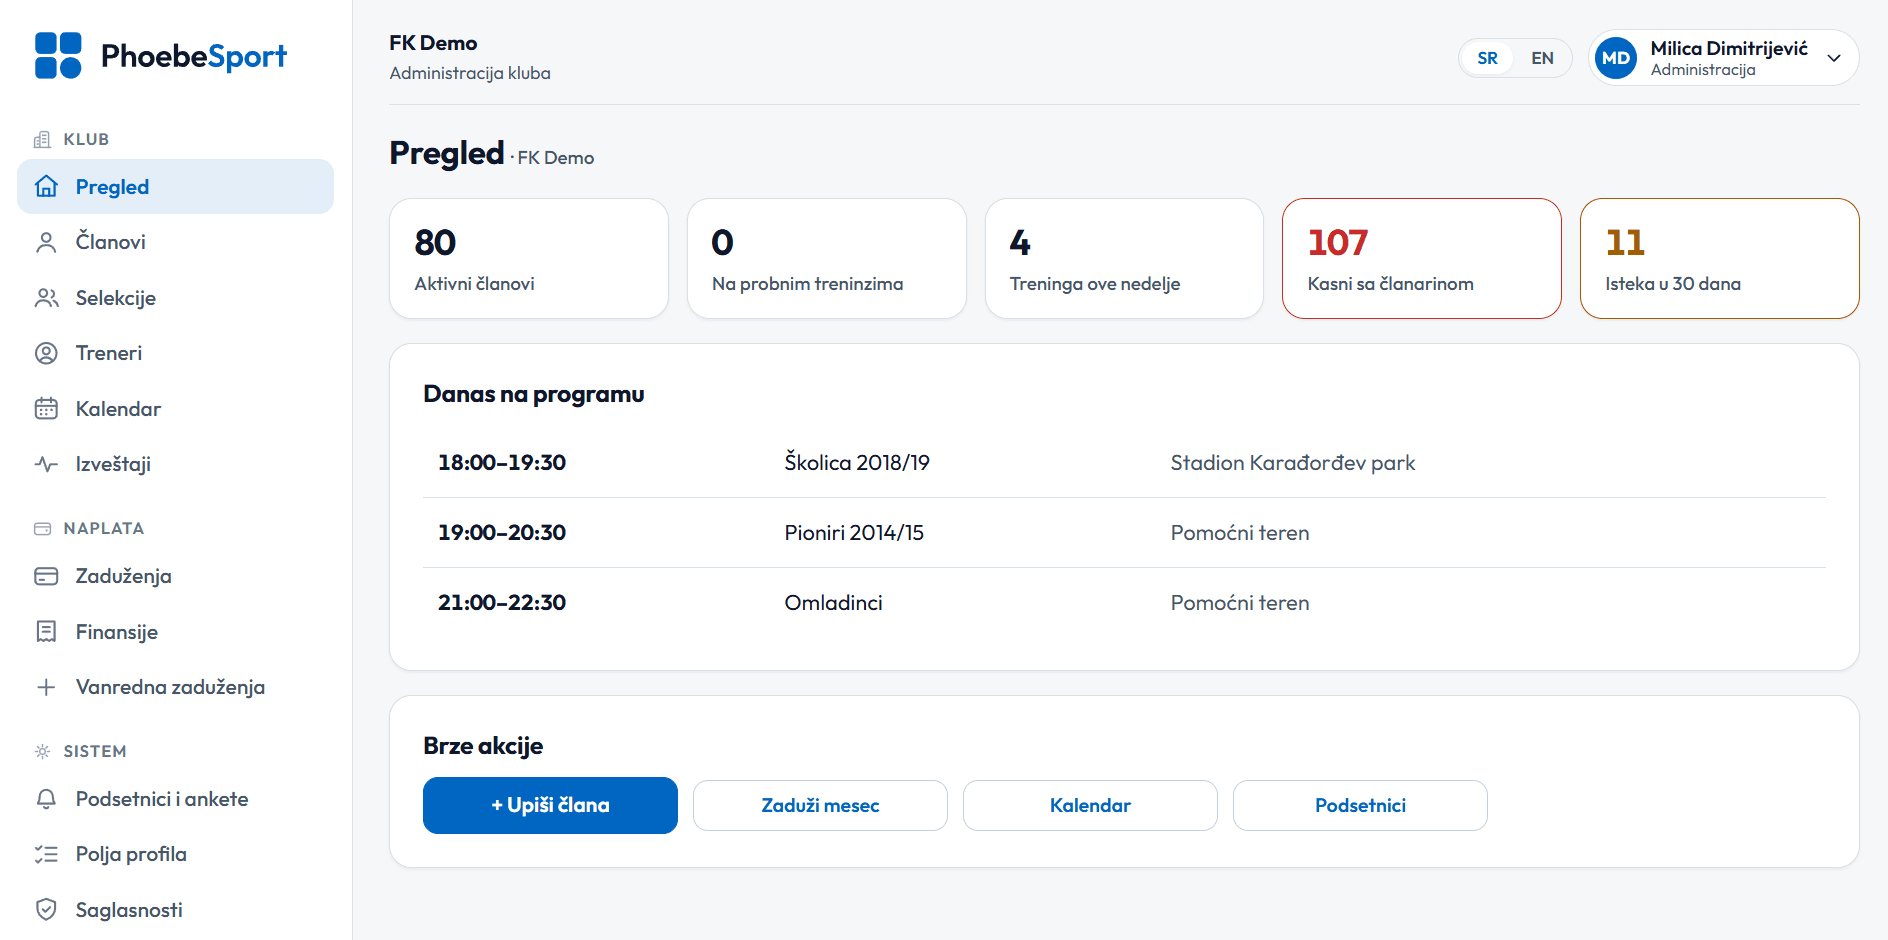This screenshot has width=1888, height=940.
Task: Open the Isteka u 30 dana card
Action: point(1720,258)
